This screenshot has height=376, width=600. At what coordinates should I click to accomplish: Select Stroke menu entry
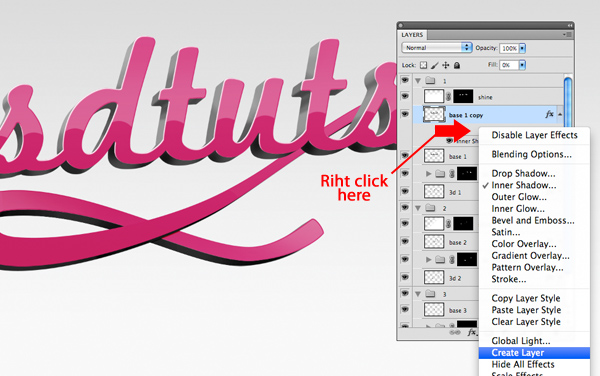[x=534, y=279]
